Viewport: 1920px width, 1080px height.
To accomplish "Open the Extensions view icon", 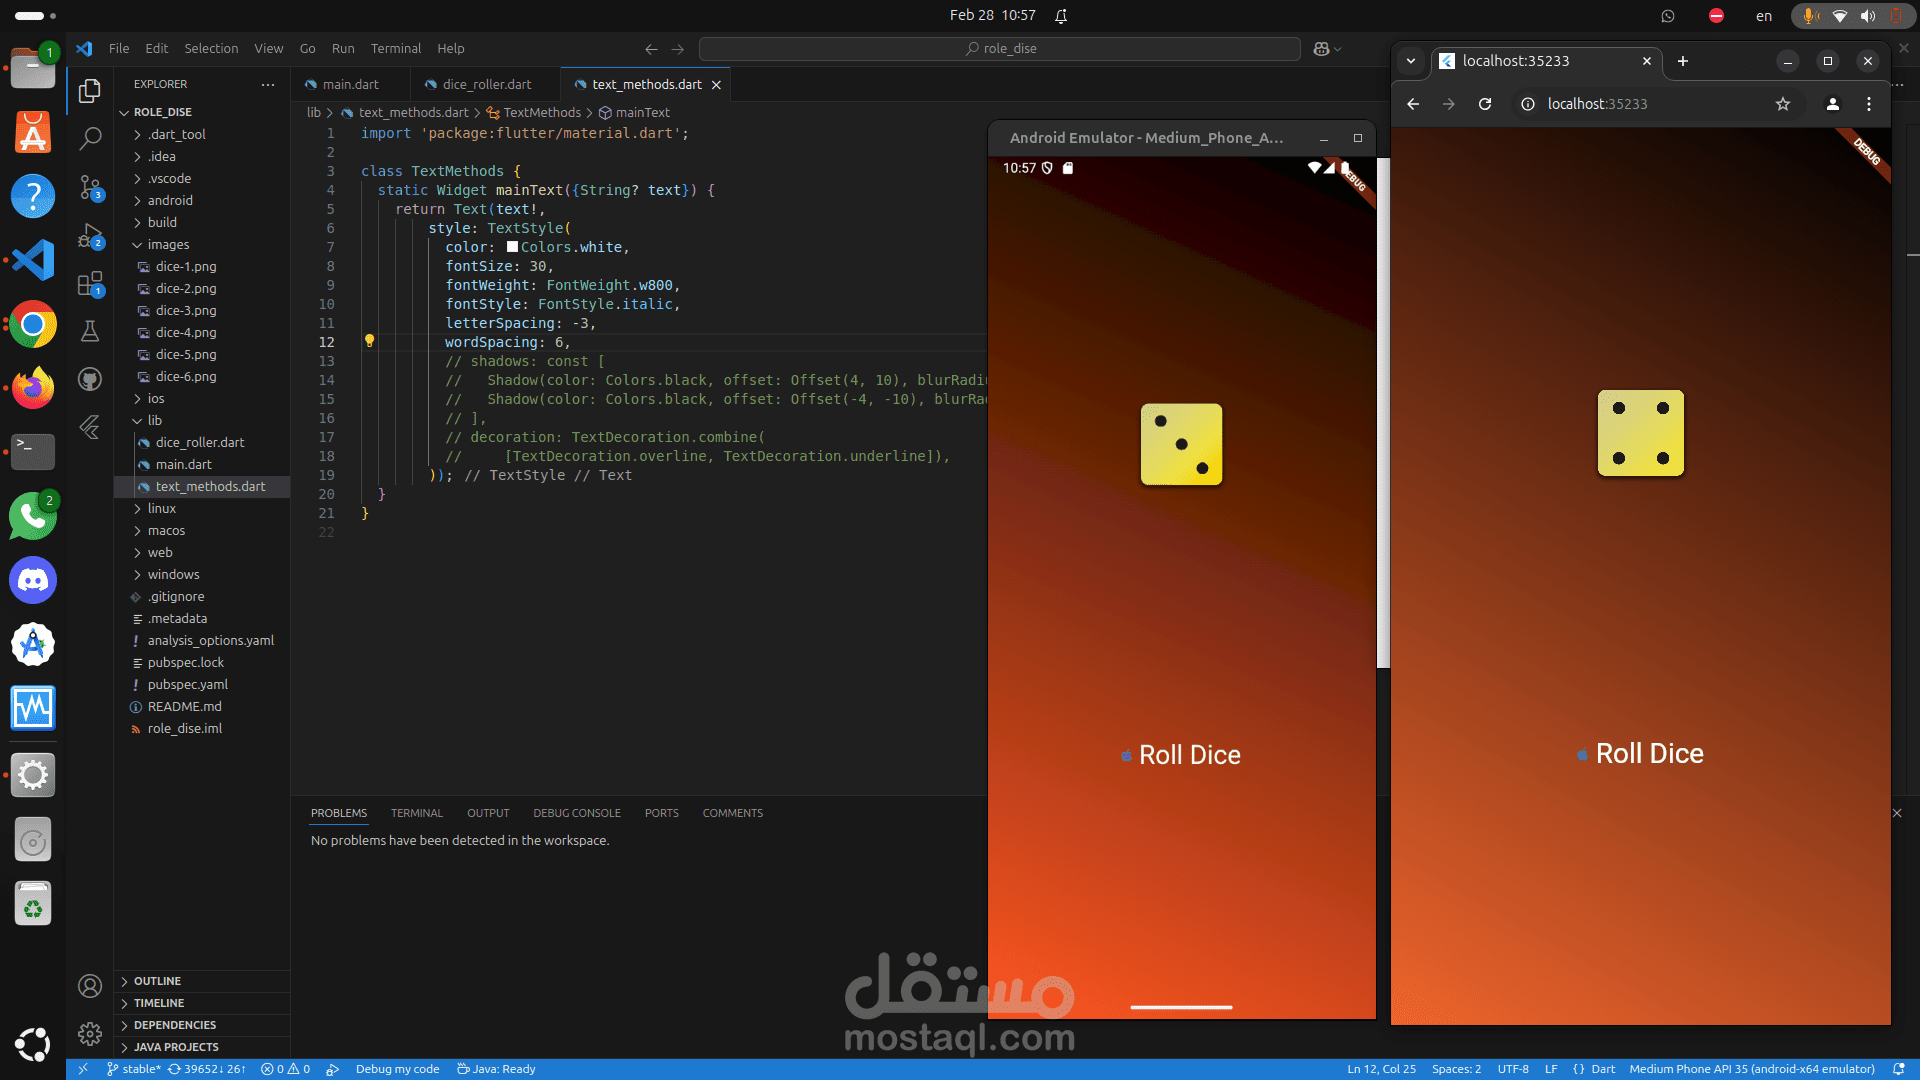I will (90, 284).
